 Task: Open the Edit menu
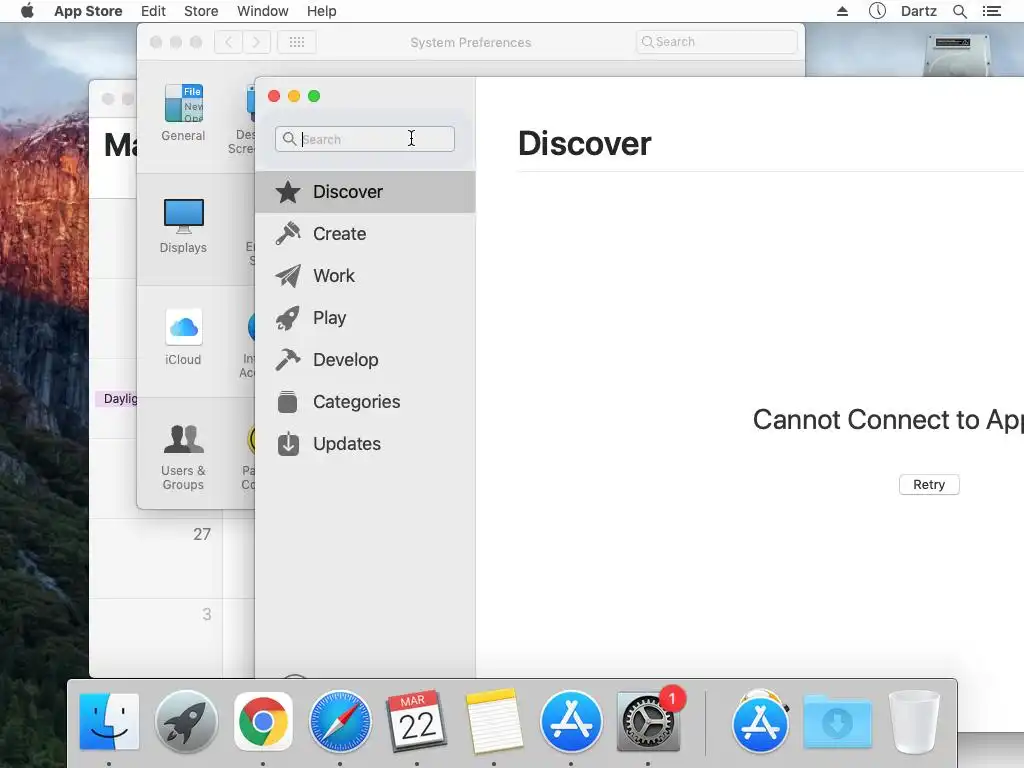tap(153, 11)
